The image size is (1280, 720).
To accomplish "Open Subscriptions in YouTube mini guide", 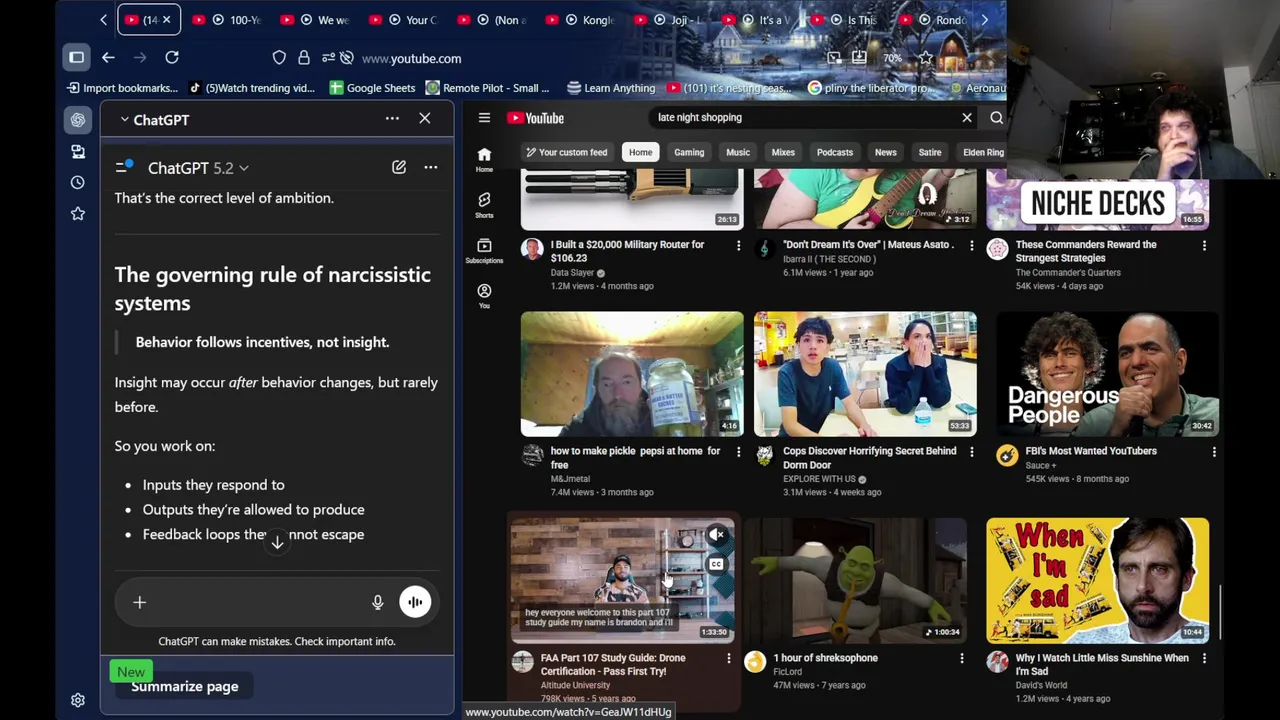I will 484,250.
